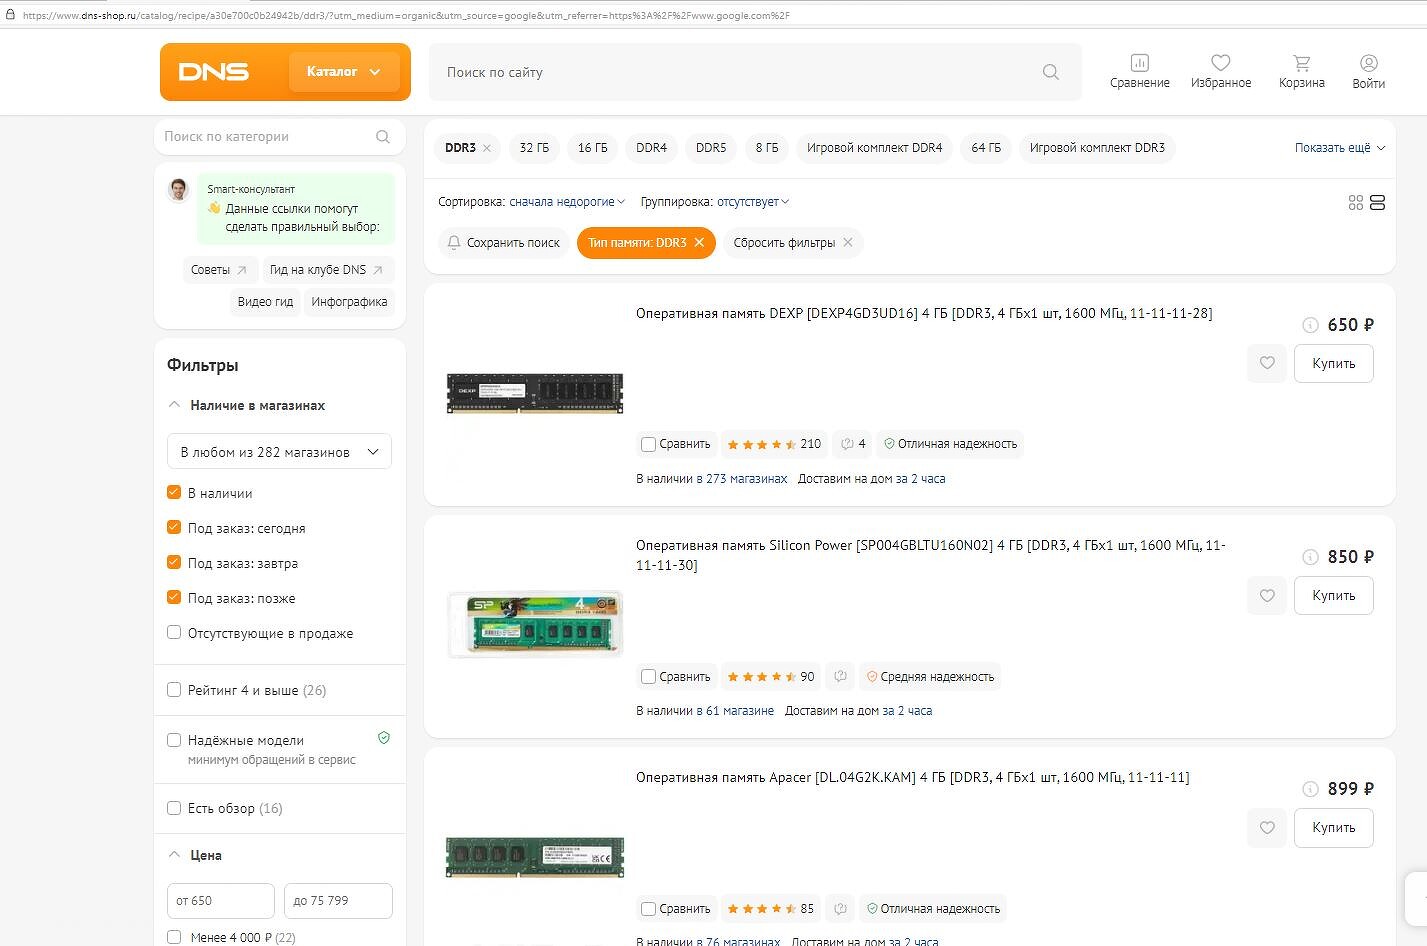Open the Apacer reviews icon
The image size is (1427, 946).
[x=841, y=909]
